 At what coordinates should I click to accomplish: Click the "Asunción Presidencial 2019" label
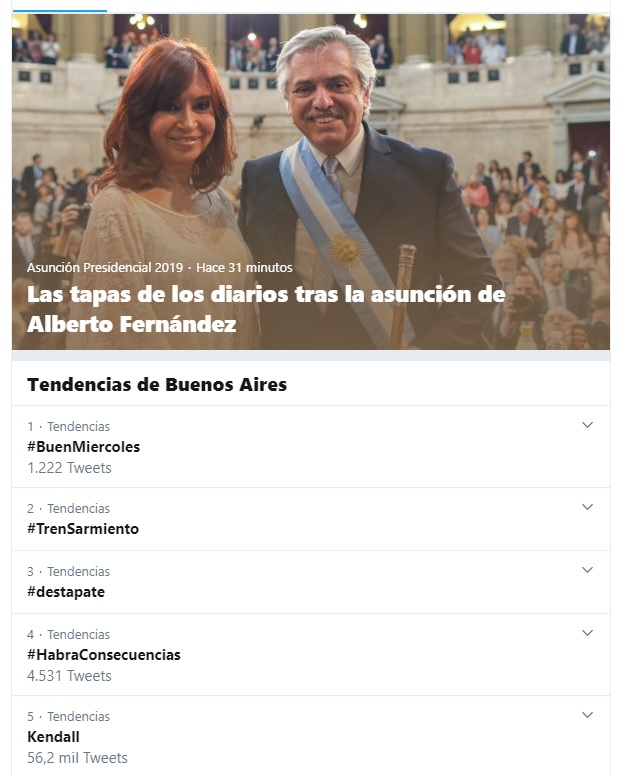[x=107, y=268]
